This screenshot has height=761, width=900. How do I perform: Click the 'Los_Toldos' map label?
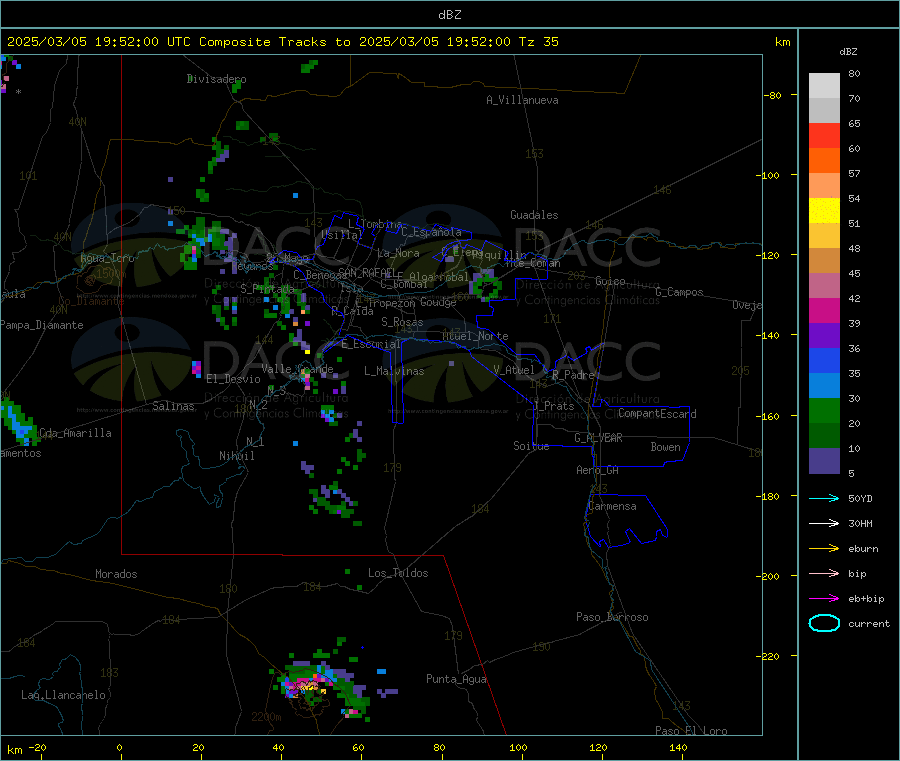398,573
